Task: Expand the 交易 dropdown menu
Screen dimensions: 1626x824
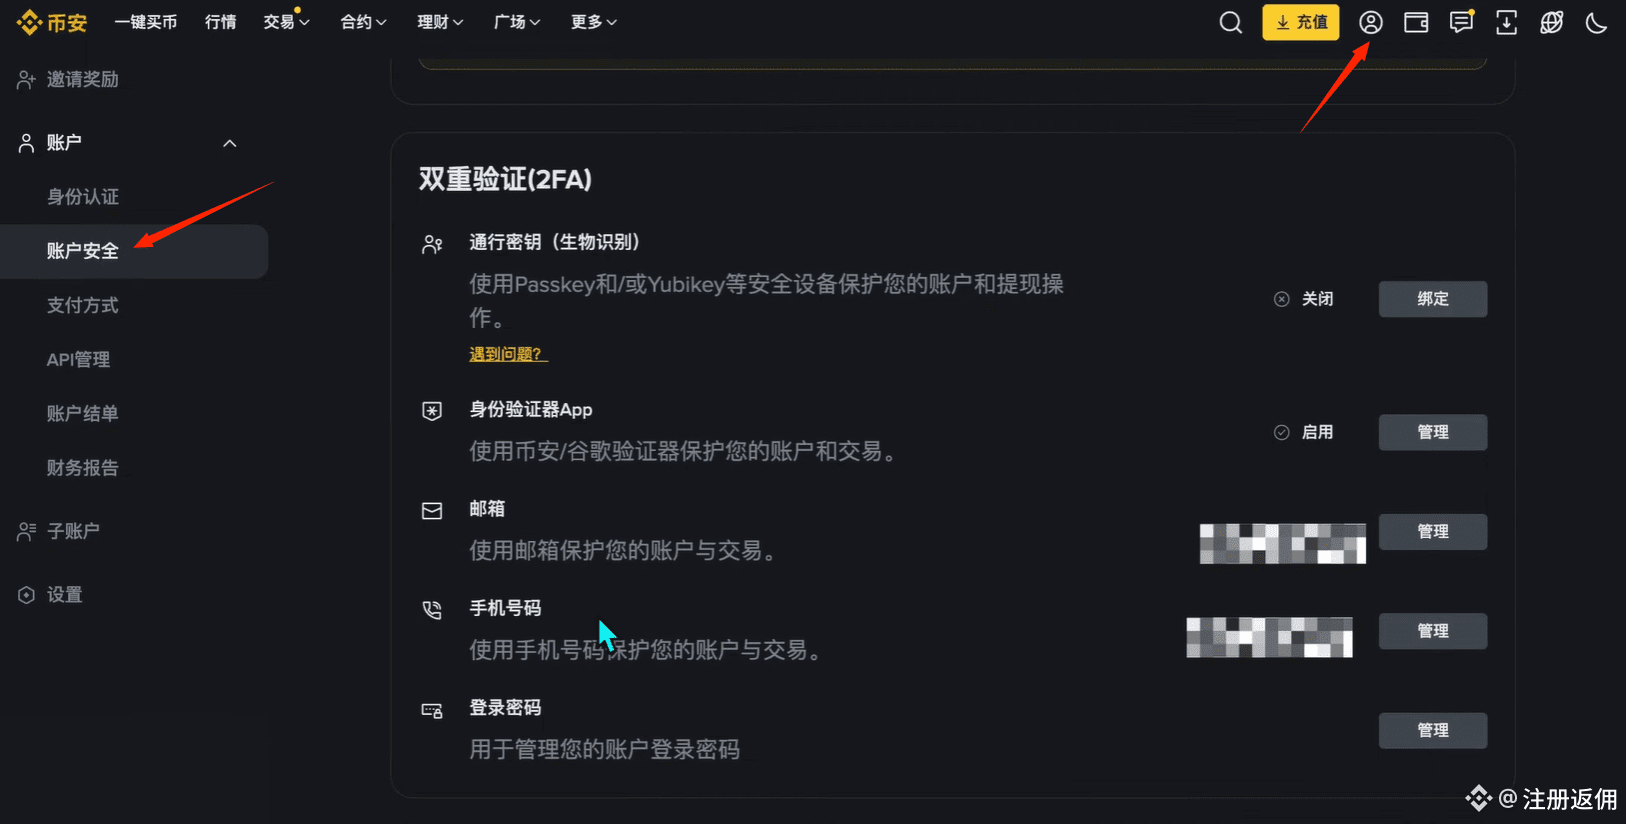Action: 286,21
